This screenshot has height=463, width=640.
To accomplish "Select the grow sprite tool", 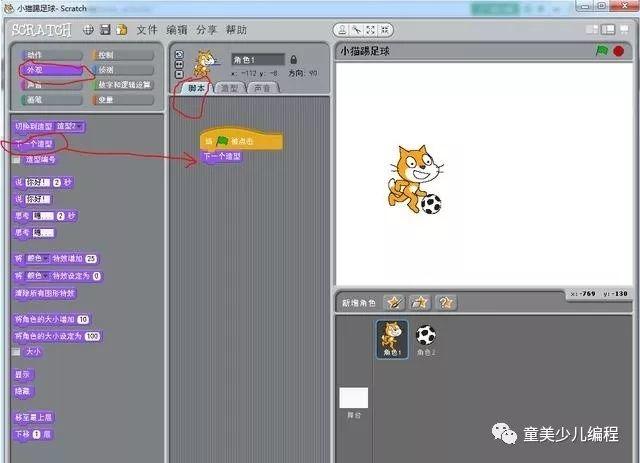I will pos(371,30).
